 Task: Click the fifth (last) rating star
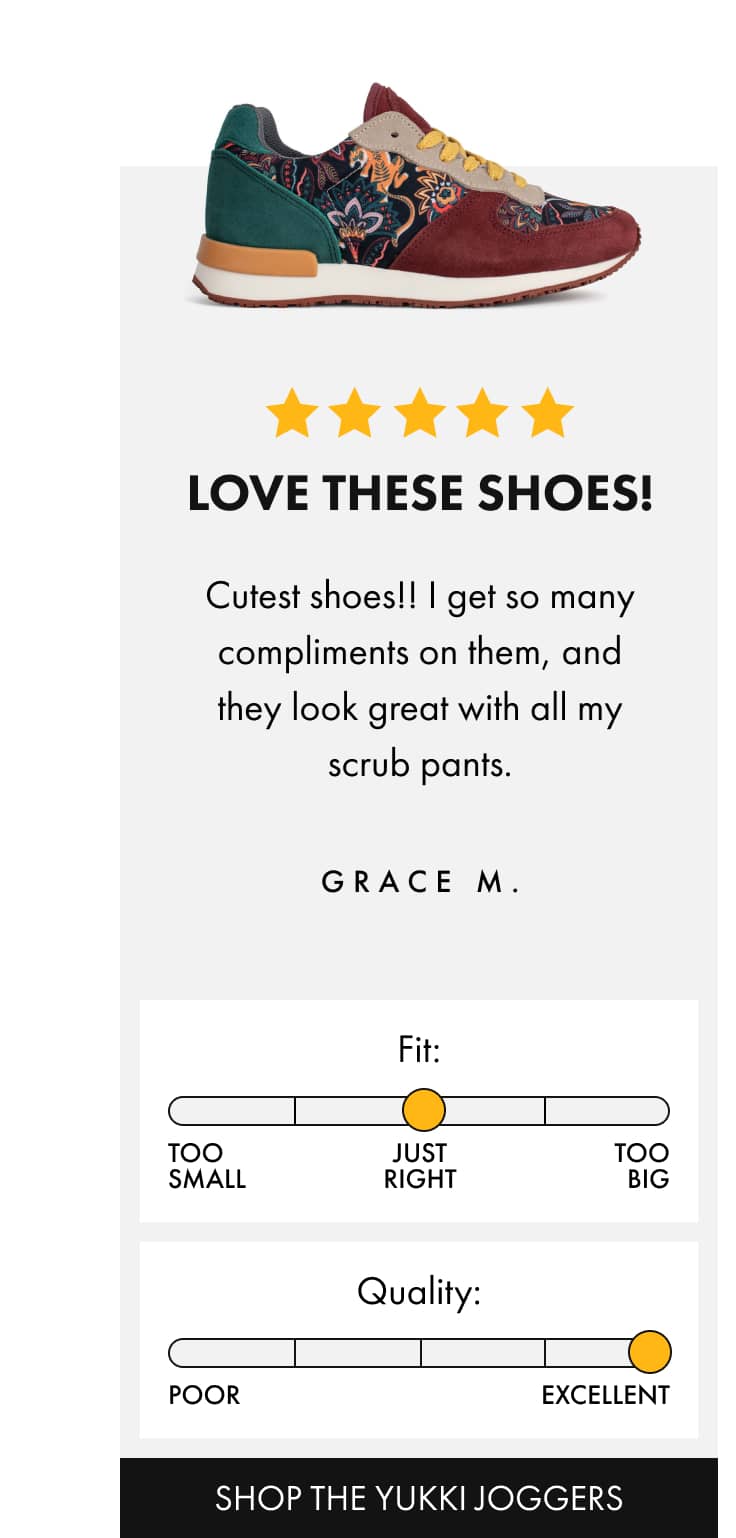click(548, 414)
